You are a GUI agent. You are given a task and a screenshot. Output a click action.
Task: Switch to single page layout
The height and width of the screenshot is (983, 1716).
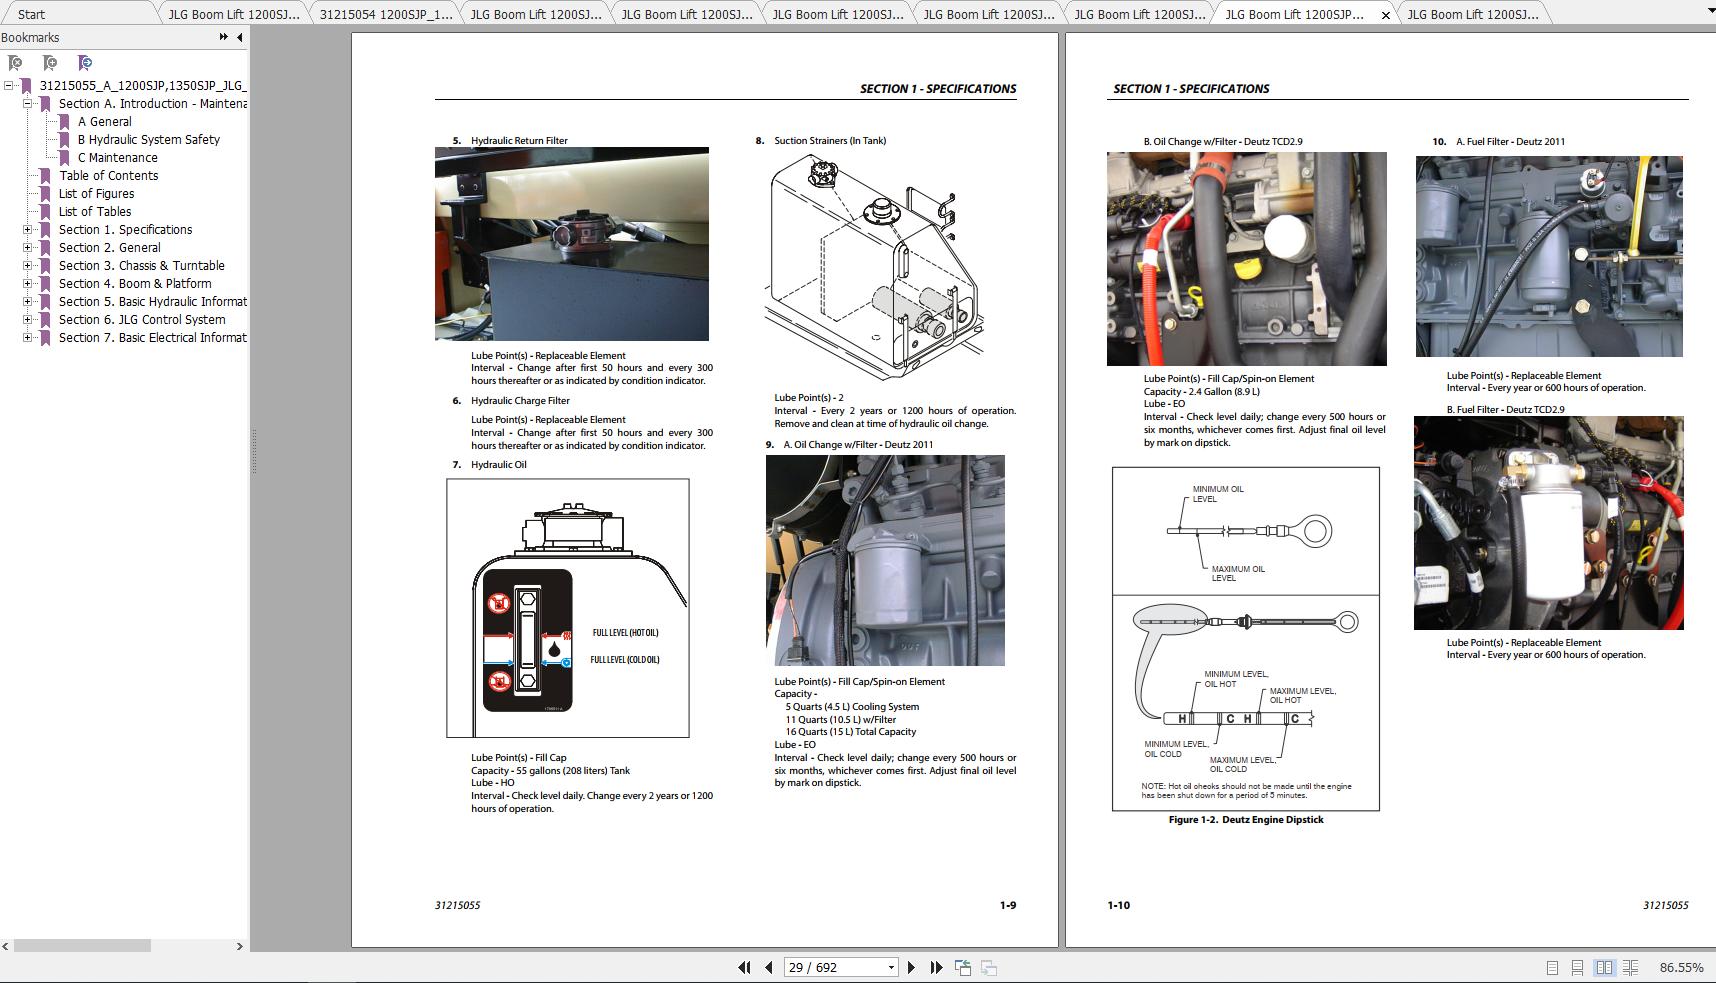pos(1552,967)
